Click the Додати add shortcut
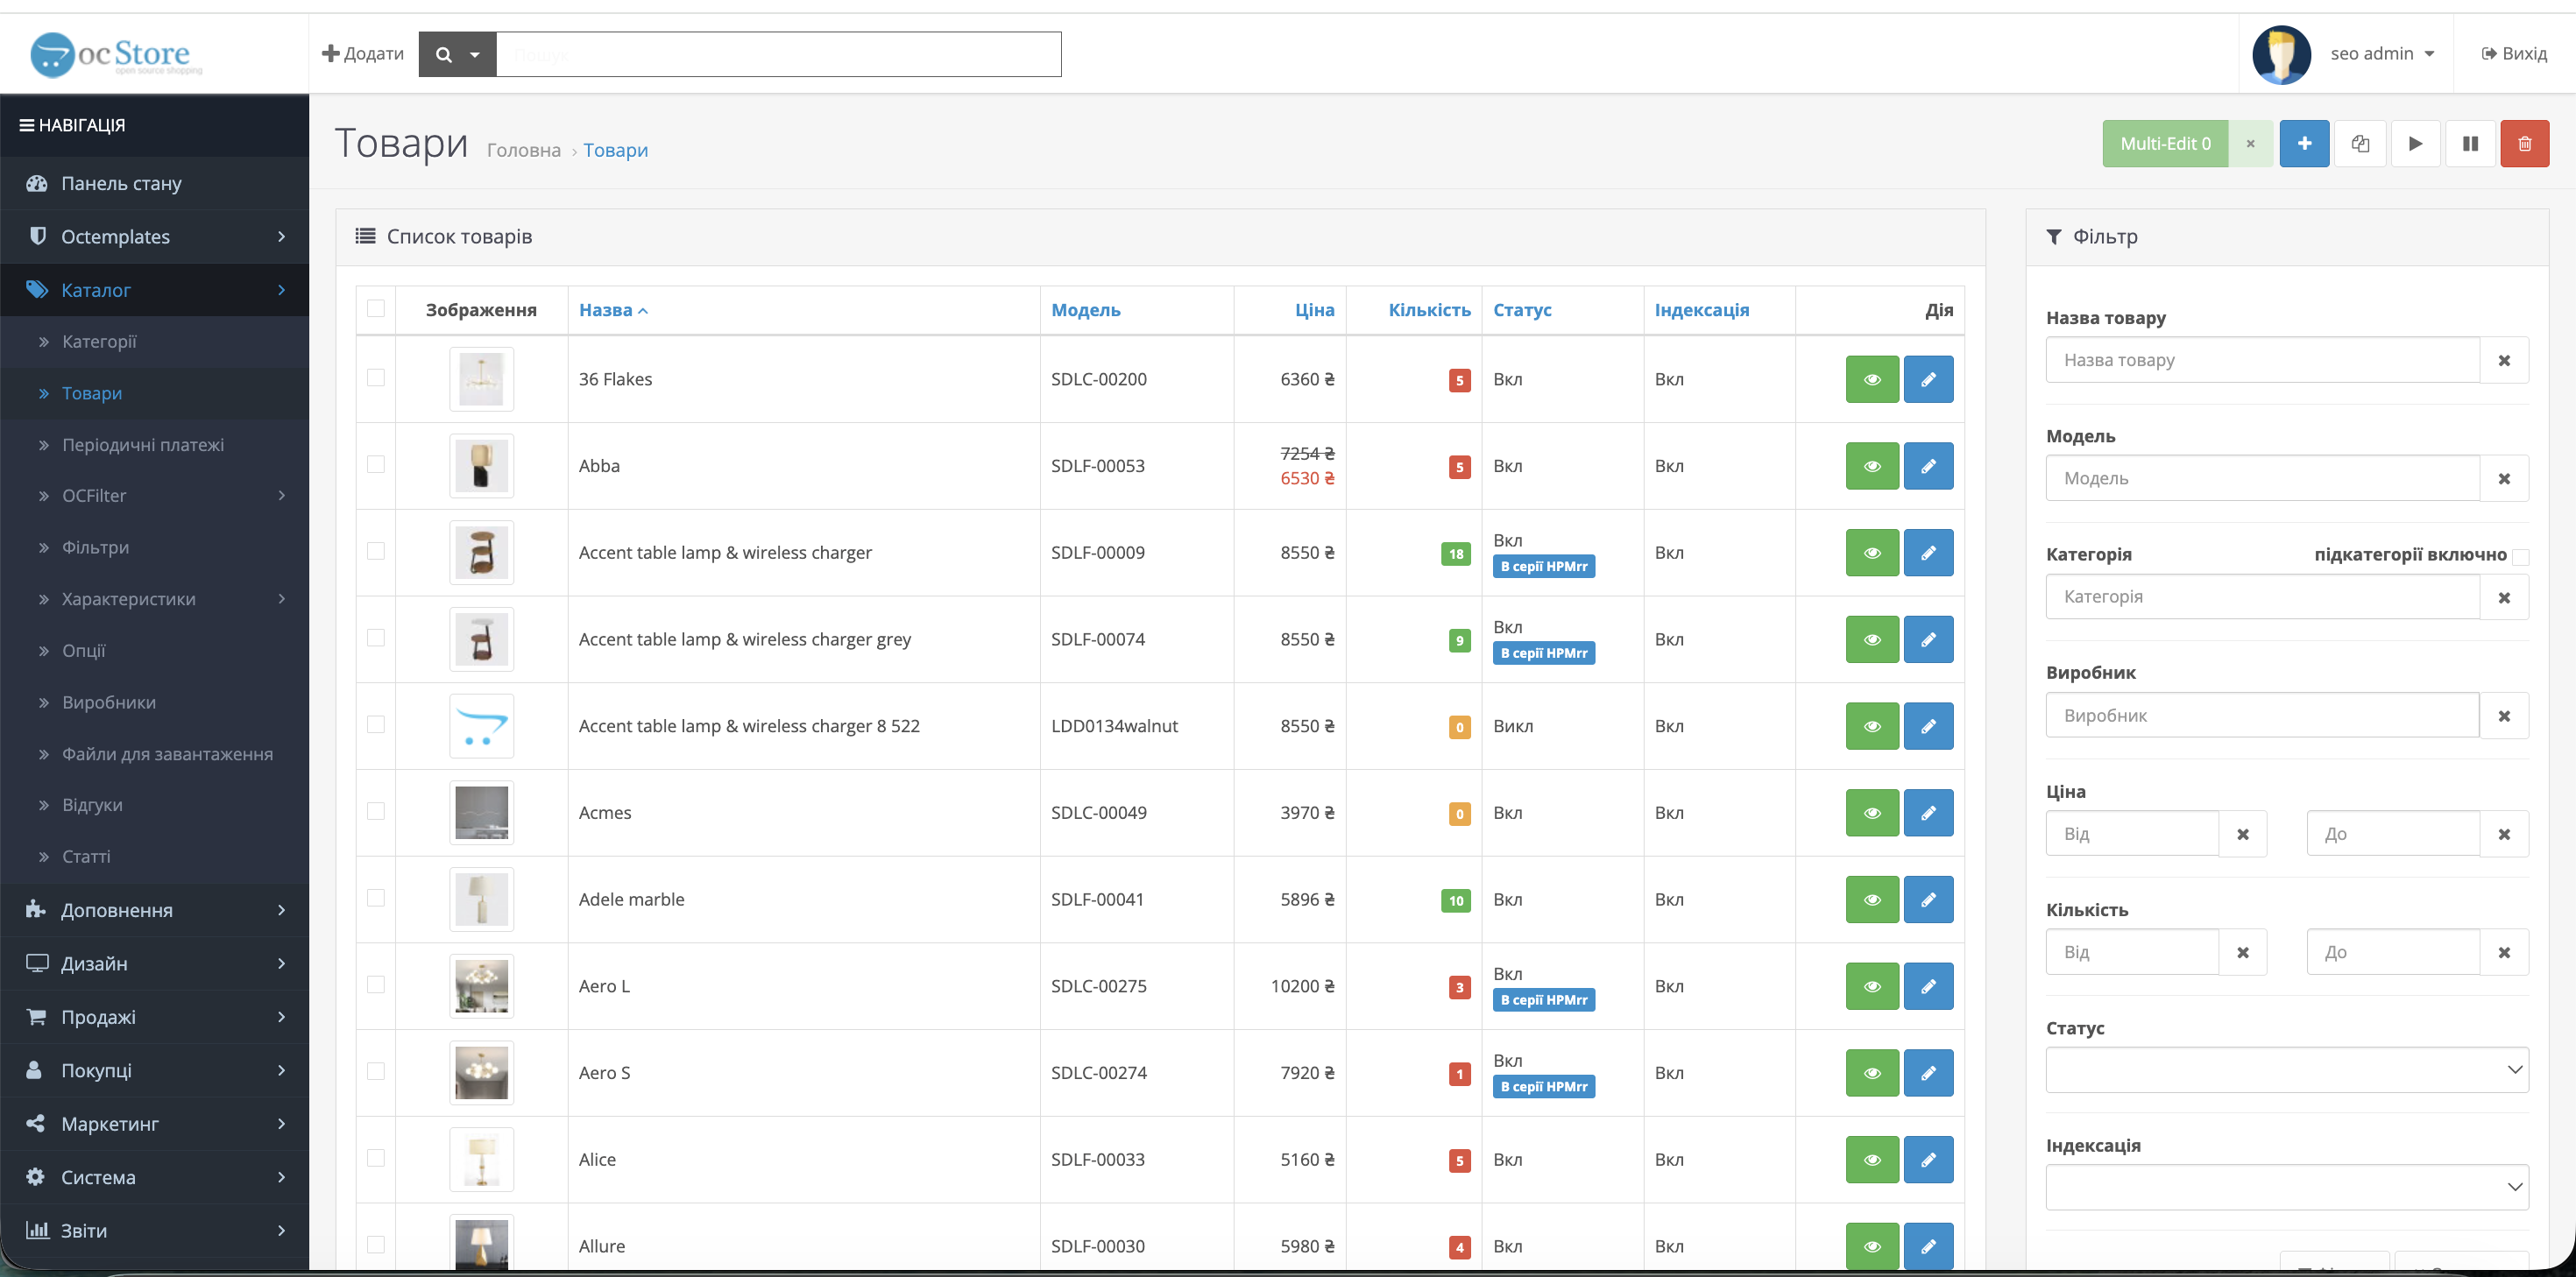Viewport: 2576px width, 1277px height. point(363,54)
